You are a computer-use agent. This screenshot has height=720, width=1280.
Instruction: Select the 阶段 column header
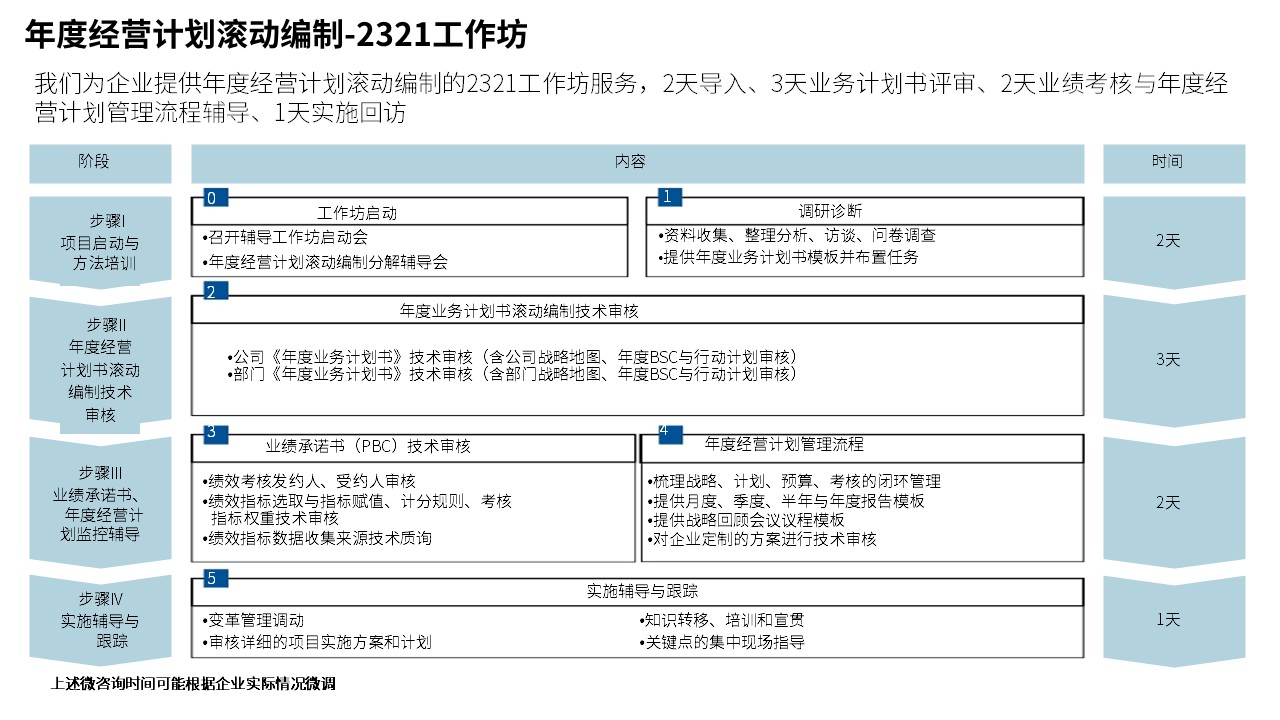[100, 163]
